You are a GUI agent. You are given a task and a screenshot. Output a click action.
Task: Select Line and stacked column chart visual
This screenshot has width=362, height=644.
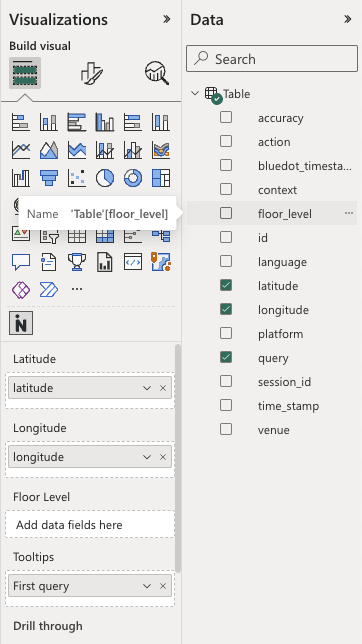coord(105,150)
